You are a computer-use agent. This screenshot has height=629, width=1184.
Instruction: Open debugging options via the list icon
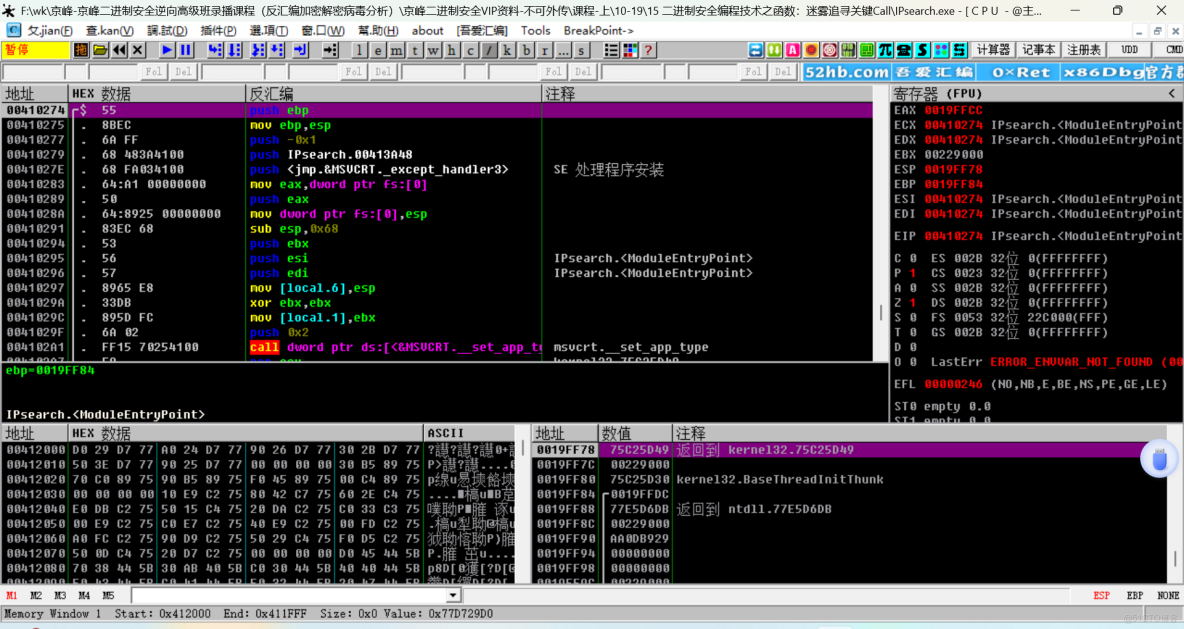coord(612,51)
